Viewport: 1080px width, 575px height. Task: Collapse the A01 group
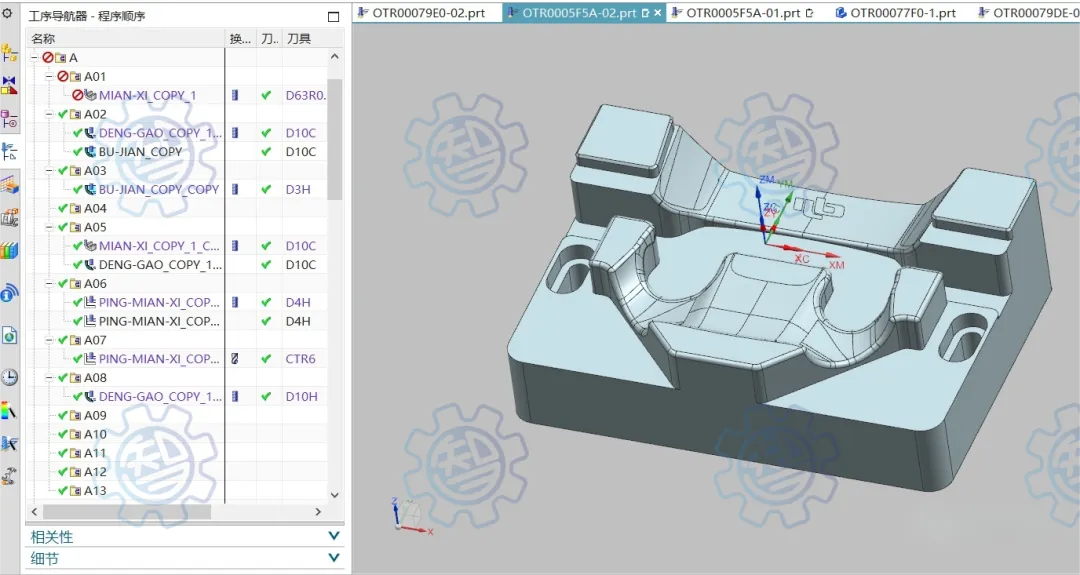coord(49,76)
